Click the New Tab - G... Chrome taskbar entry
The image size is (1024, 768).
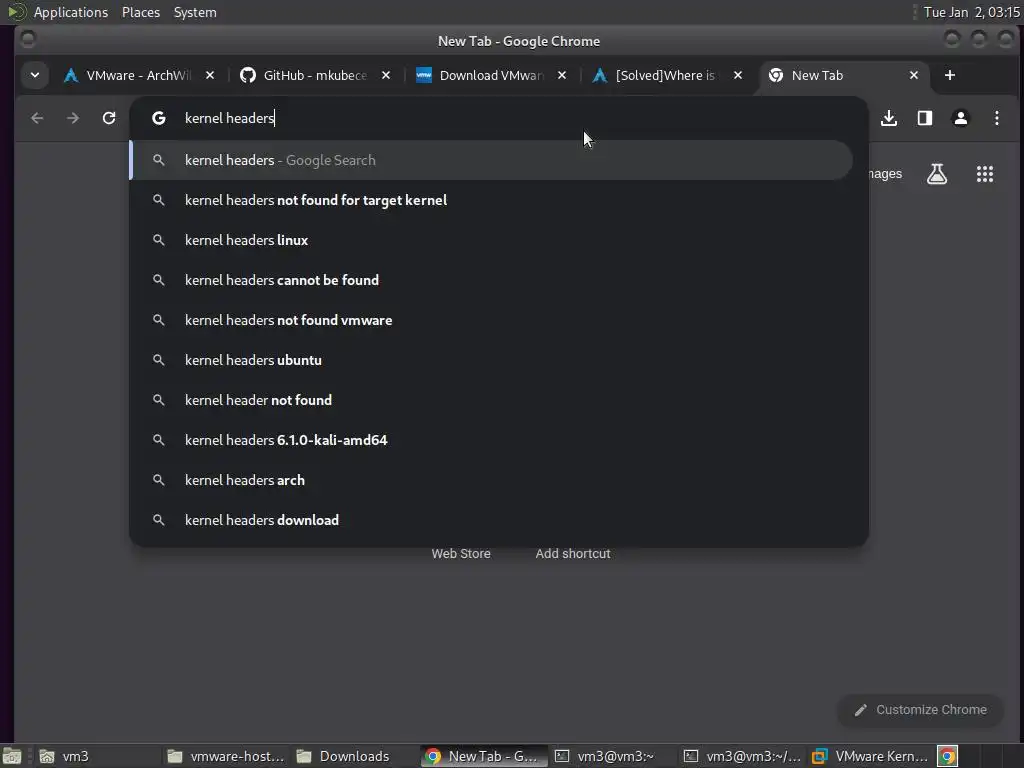(483, 756)
